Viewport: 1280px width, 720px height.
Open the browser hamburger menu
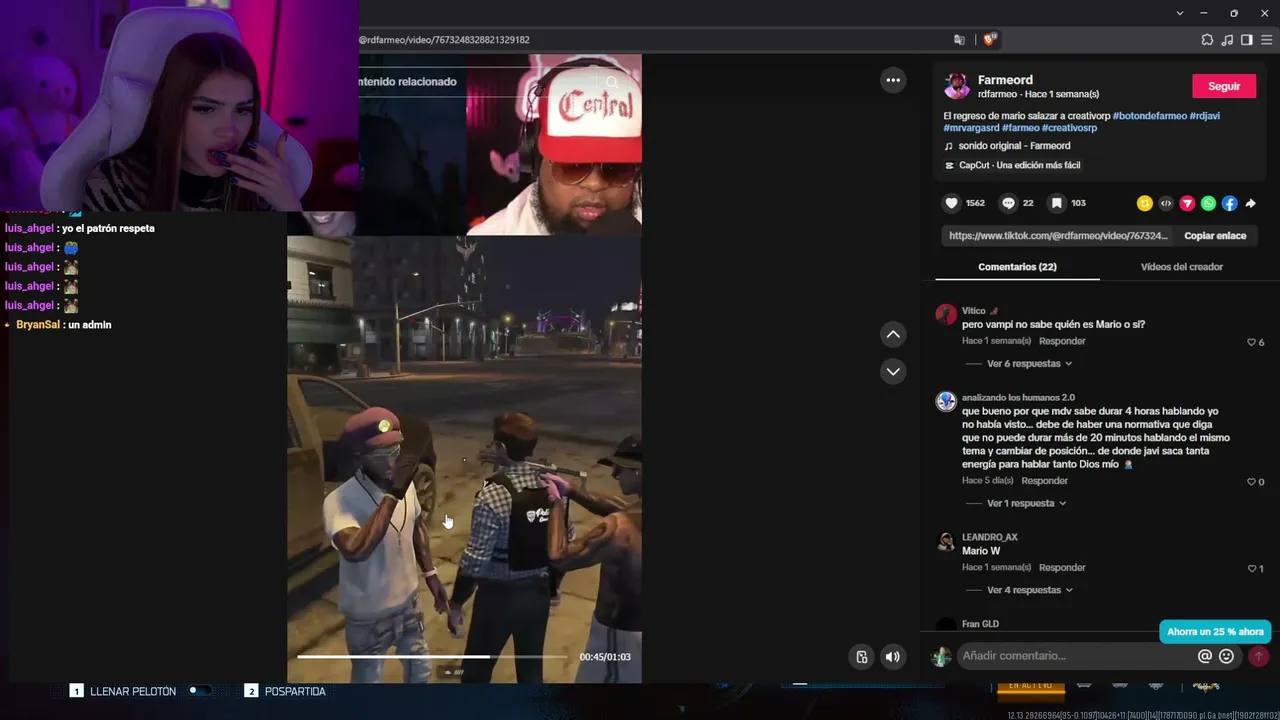(1267, 40)
